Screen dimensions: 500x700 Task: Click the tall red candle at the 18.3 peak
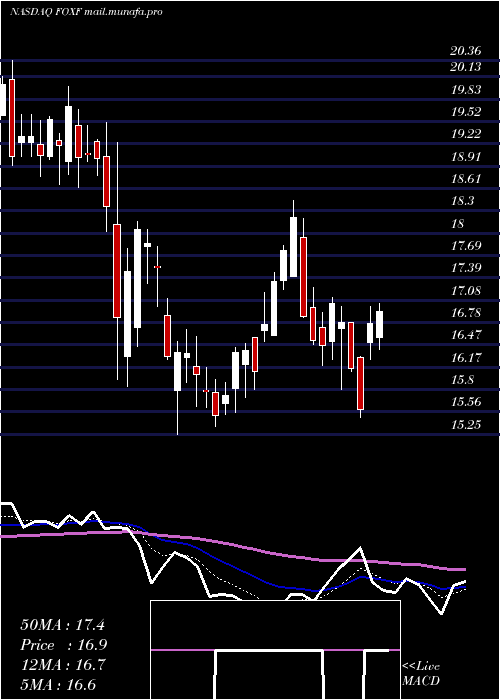point(304,277)
